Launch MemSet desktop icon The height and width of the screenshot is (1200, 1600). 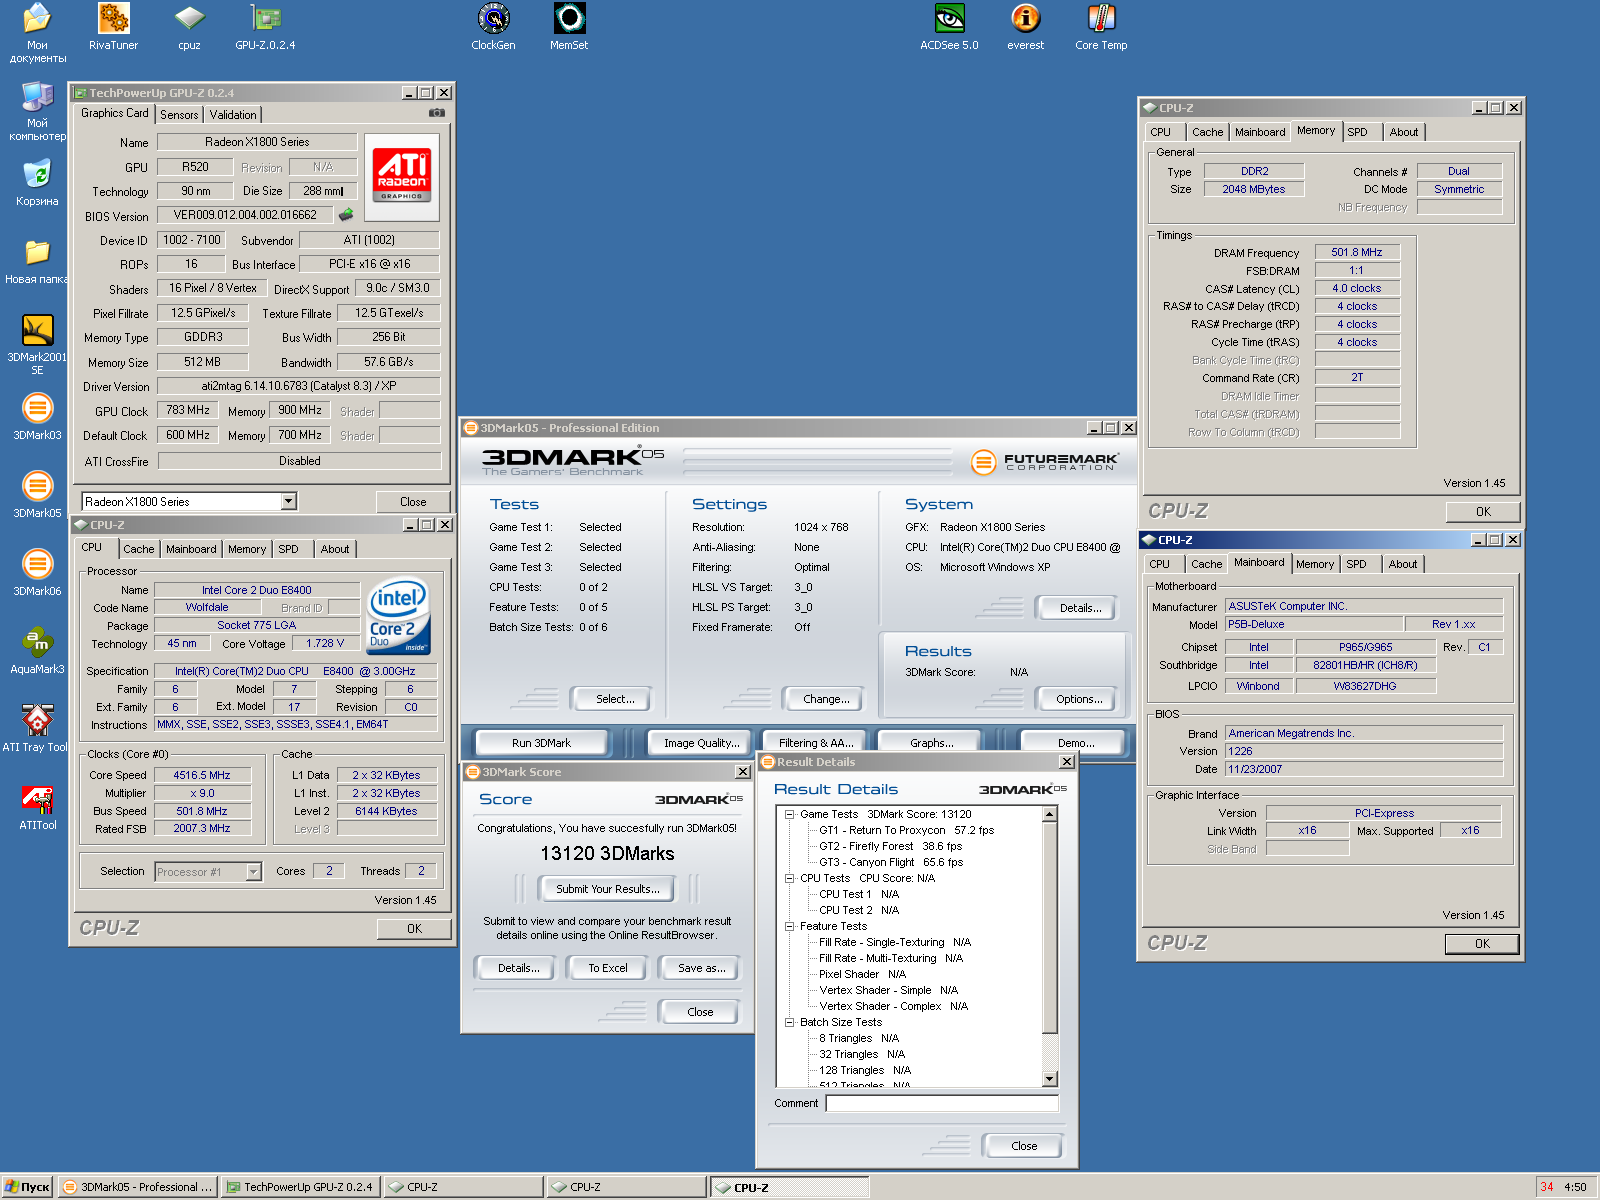569,27
